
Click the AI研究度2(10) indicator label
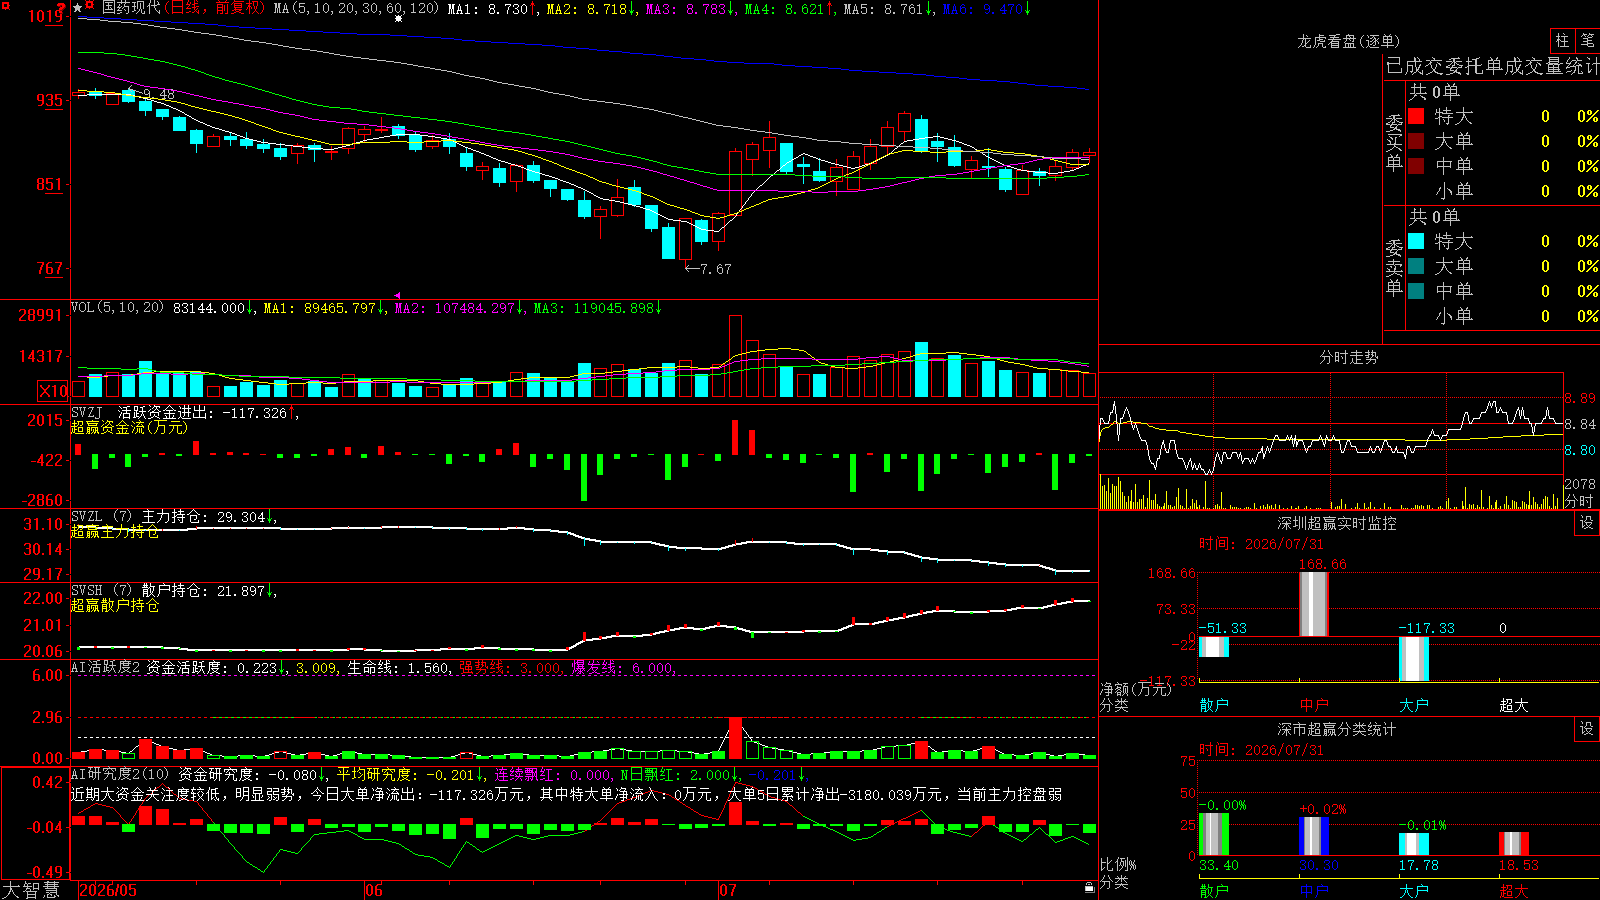click(x=120, y=774)
